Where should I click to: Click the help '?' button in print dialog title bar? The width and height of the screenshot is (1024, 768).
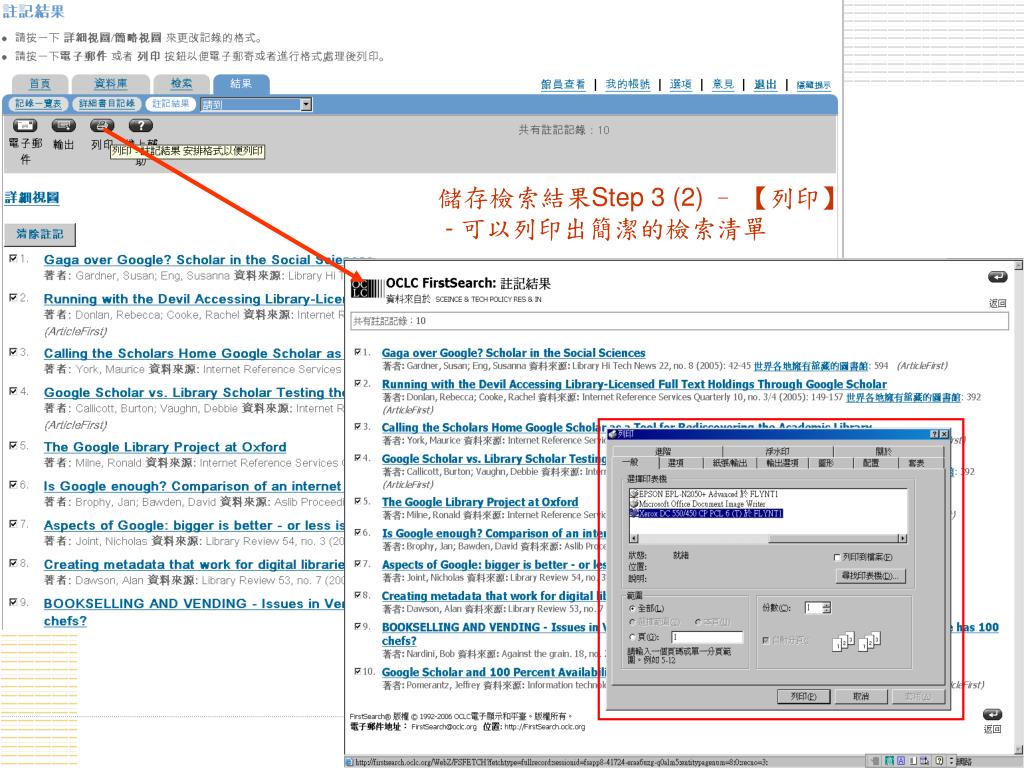pyautogui.click(x=934, y=434)
